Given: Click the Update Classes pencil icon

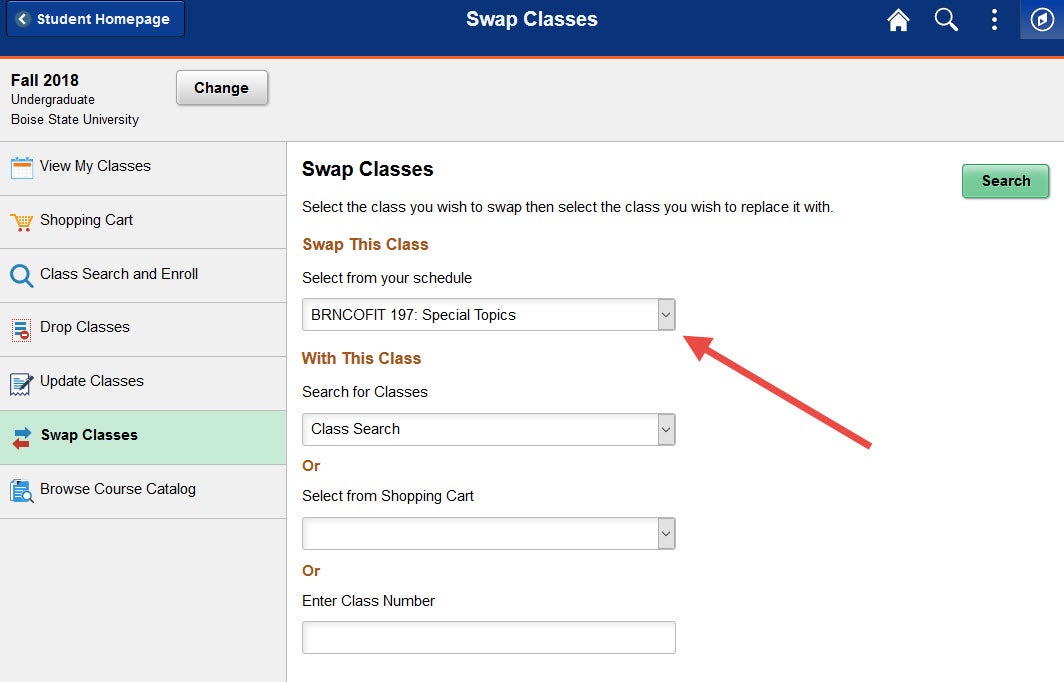Looking at the screenshot, I should [22, 383].
